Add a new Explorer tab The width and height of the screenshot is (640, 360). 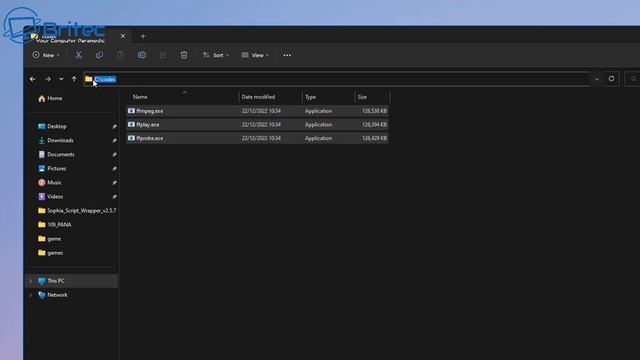[143, 36]
